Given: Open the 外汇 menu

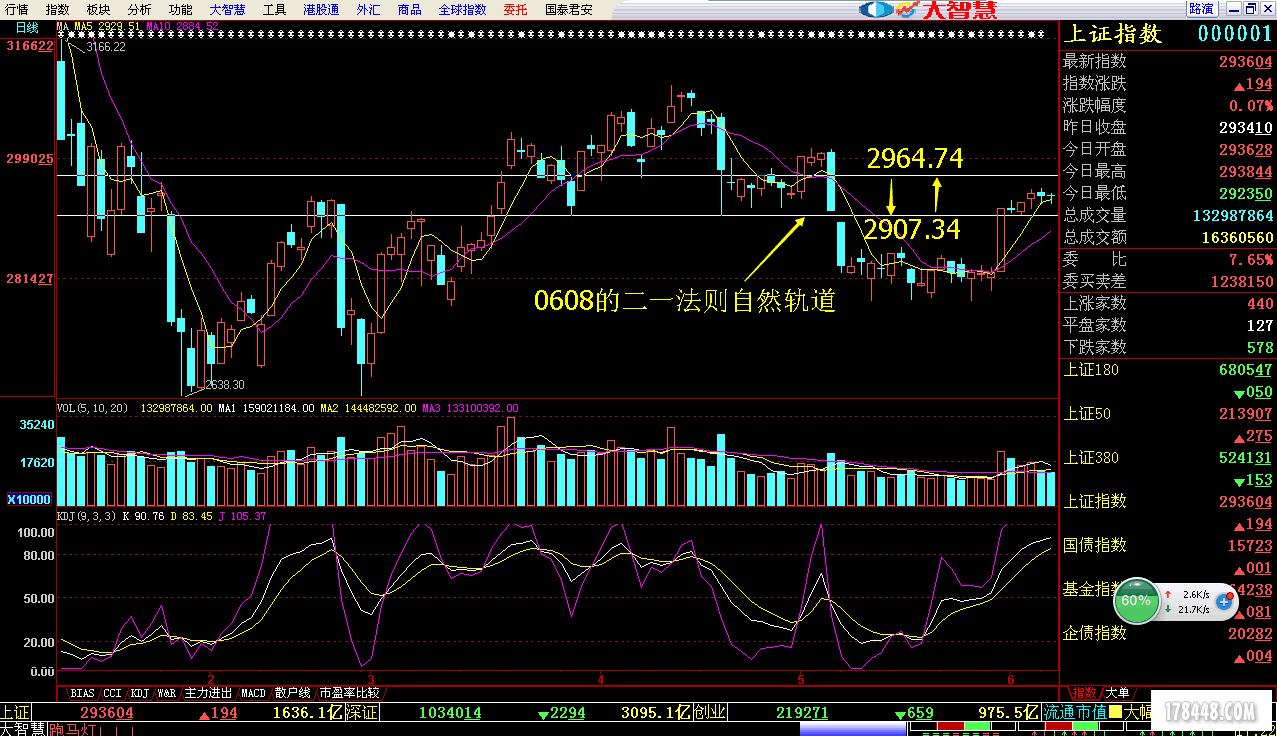Looking at the screenshot, I should [x=368, y=9].
